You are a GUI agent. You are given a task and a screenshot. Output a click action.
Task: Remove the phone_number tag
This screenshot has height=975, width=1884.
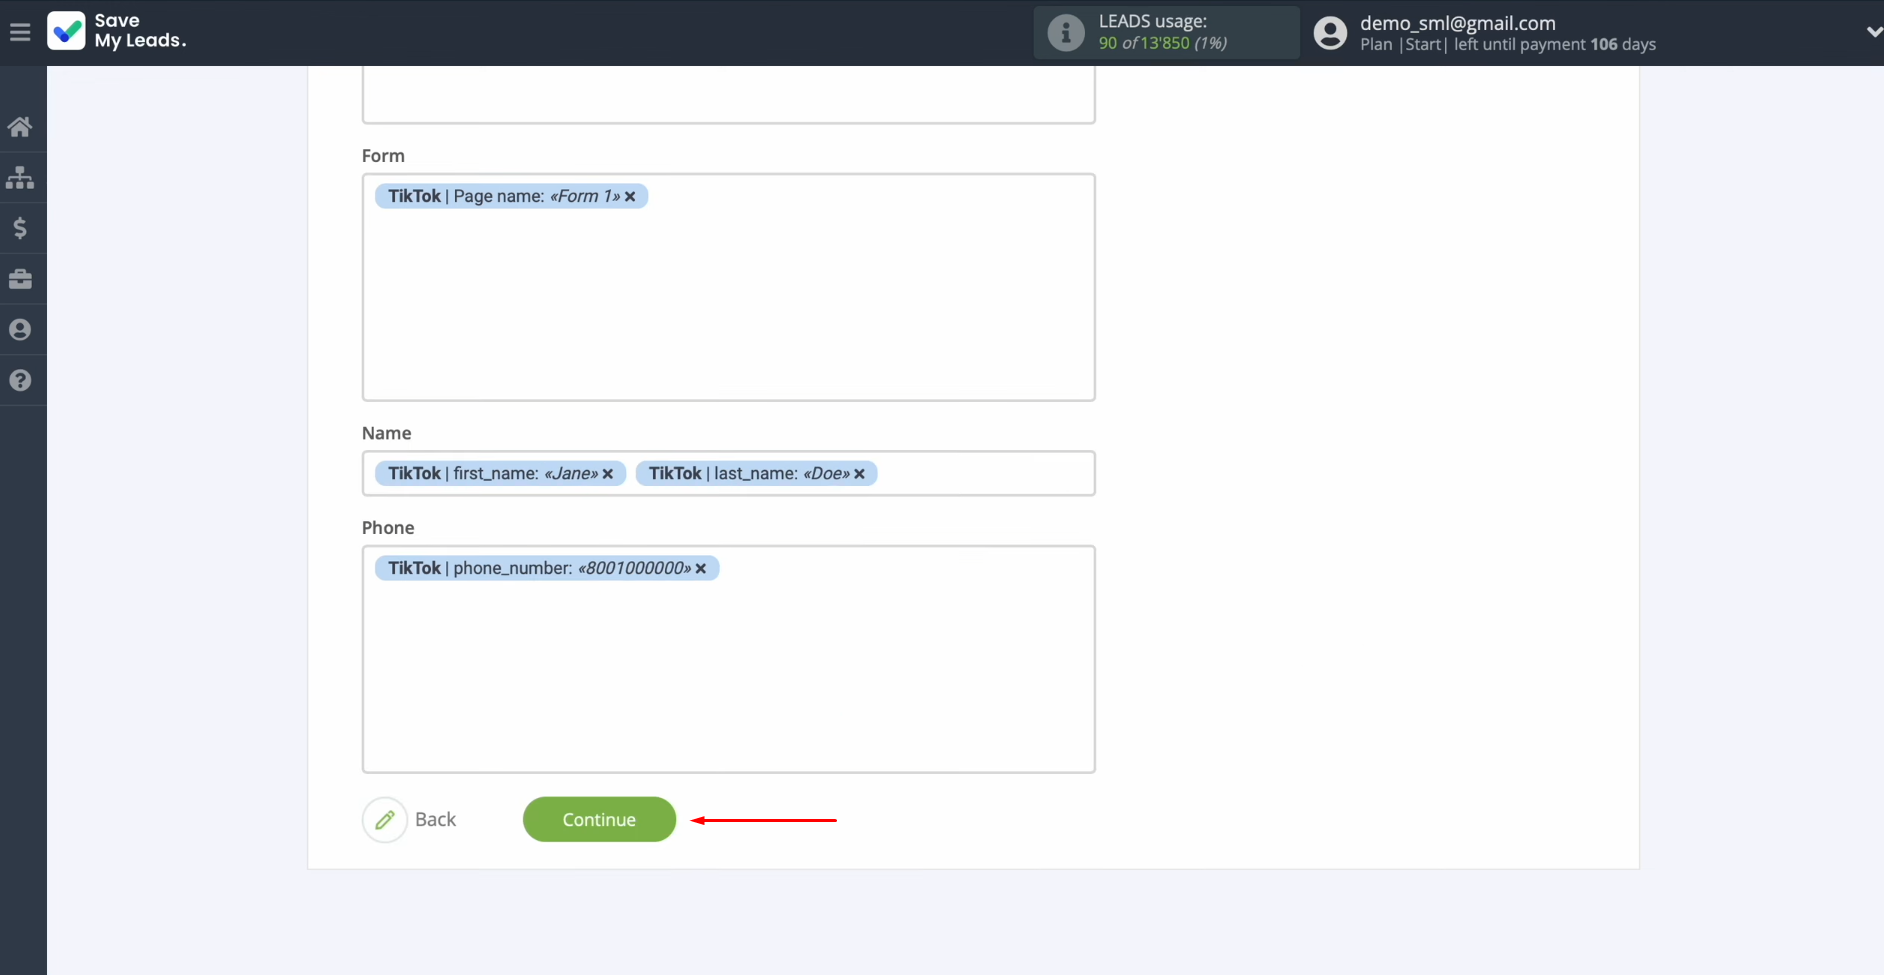[x=701, y=569]
